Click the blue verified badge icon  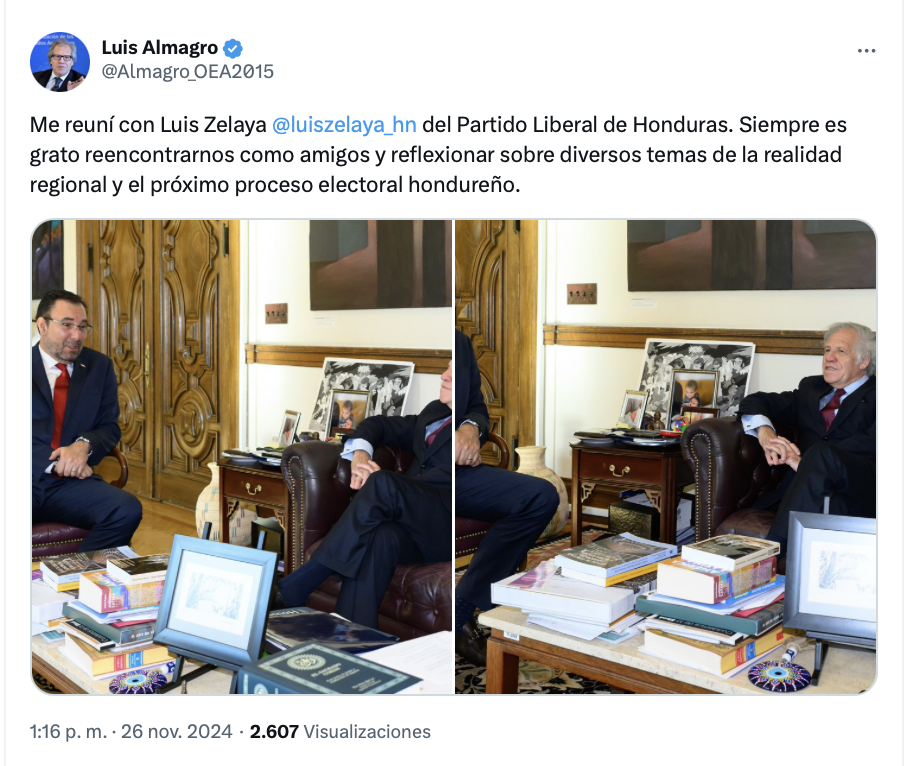[x=233, y=48]
